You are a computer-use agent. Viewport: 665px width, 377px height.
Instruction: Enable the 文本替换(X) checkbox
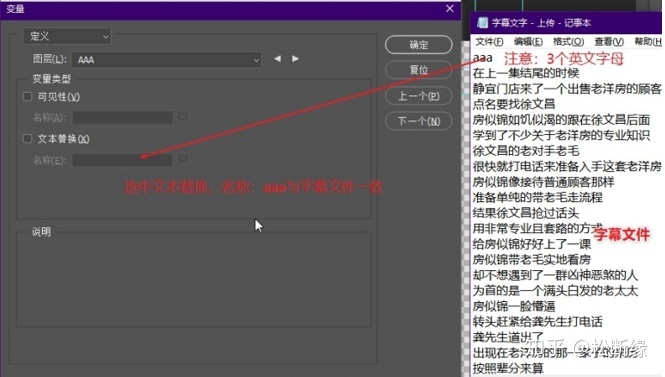coord(28,139)
